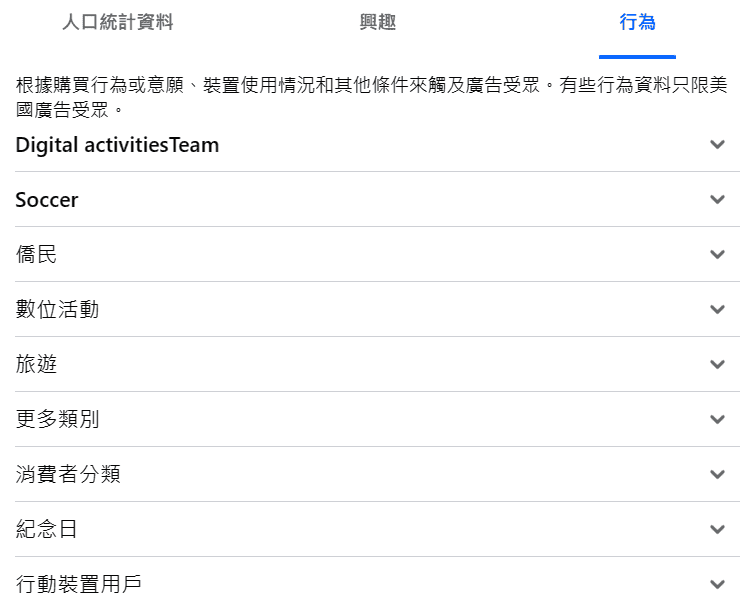Click the 消費者分類 category label

coord(68,474)
